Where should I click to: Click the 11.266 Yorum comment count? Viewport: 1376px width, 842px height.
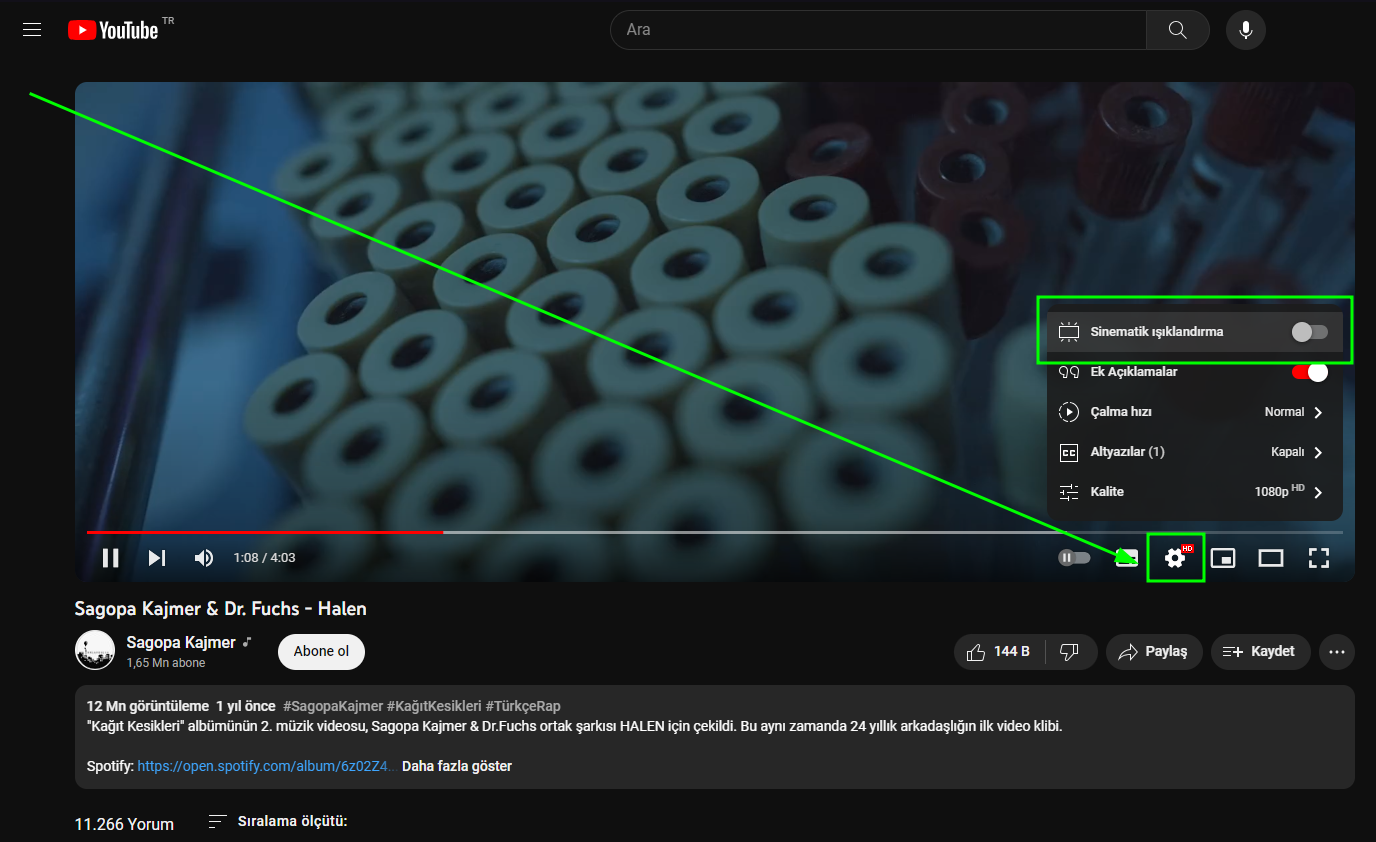(124, 824)
